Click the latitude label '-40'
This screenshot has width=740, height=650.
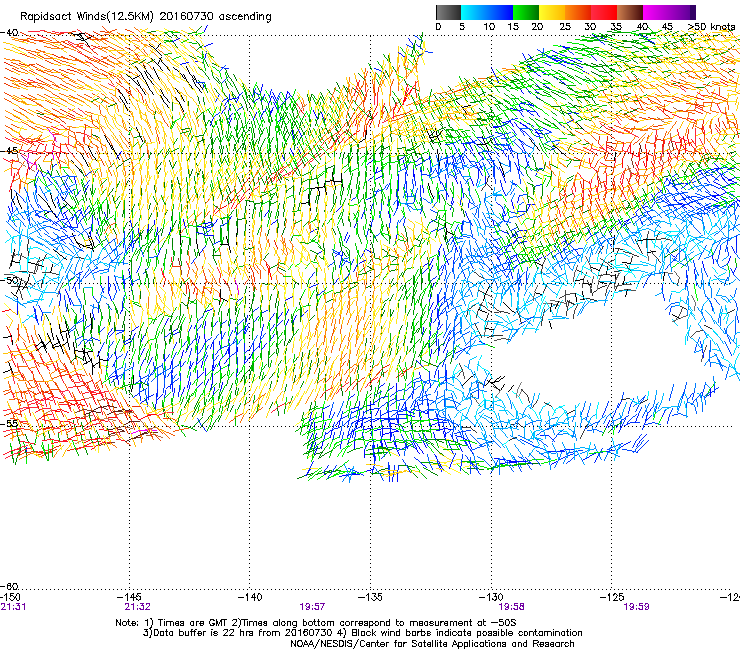click(x=9, y=33)
